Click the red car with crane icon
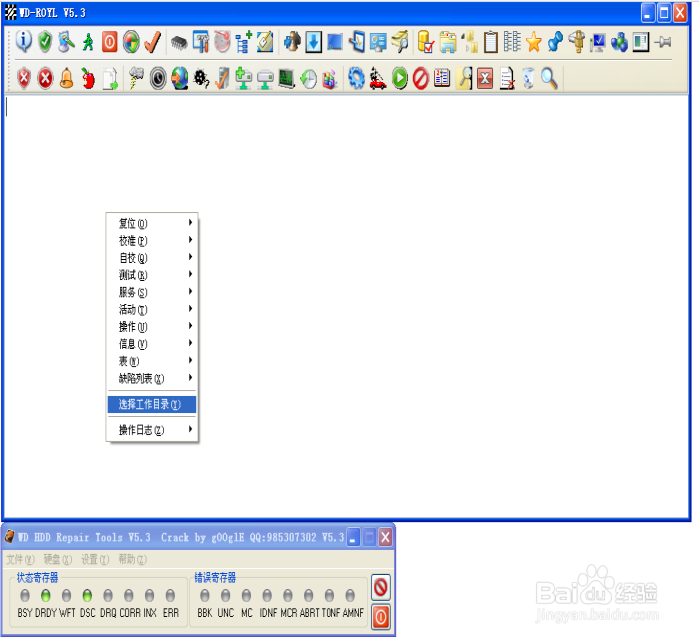This screenshot has width=699, height=639. [378, 78]
